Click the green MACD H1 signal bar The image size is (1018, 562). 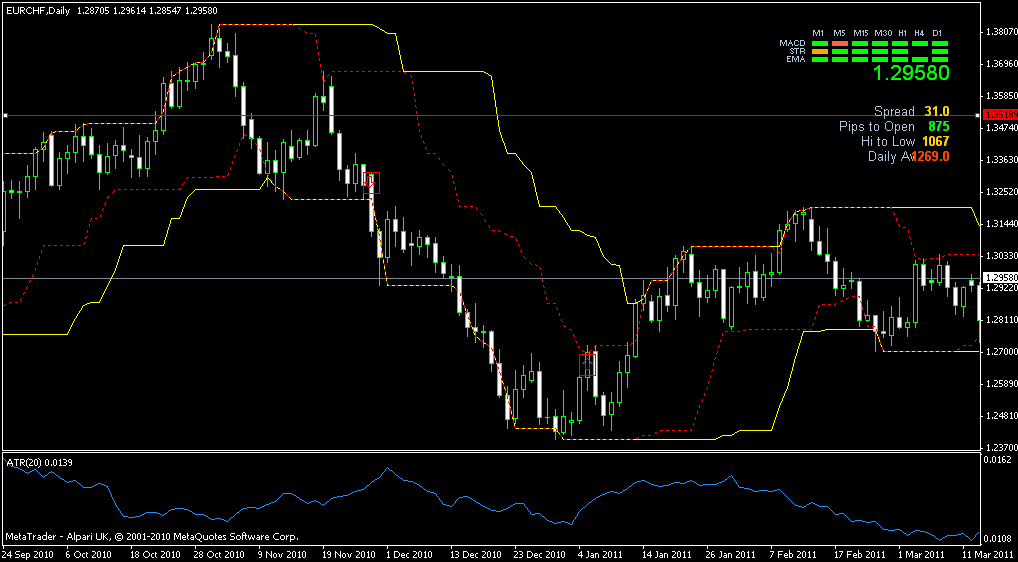pos(900,43)
